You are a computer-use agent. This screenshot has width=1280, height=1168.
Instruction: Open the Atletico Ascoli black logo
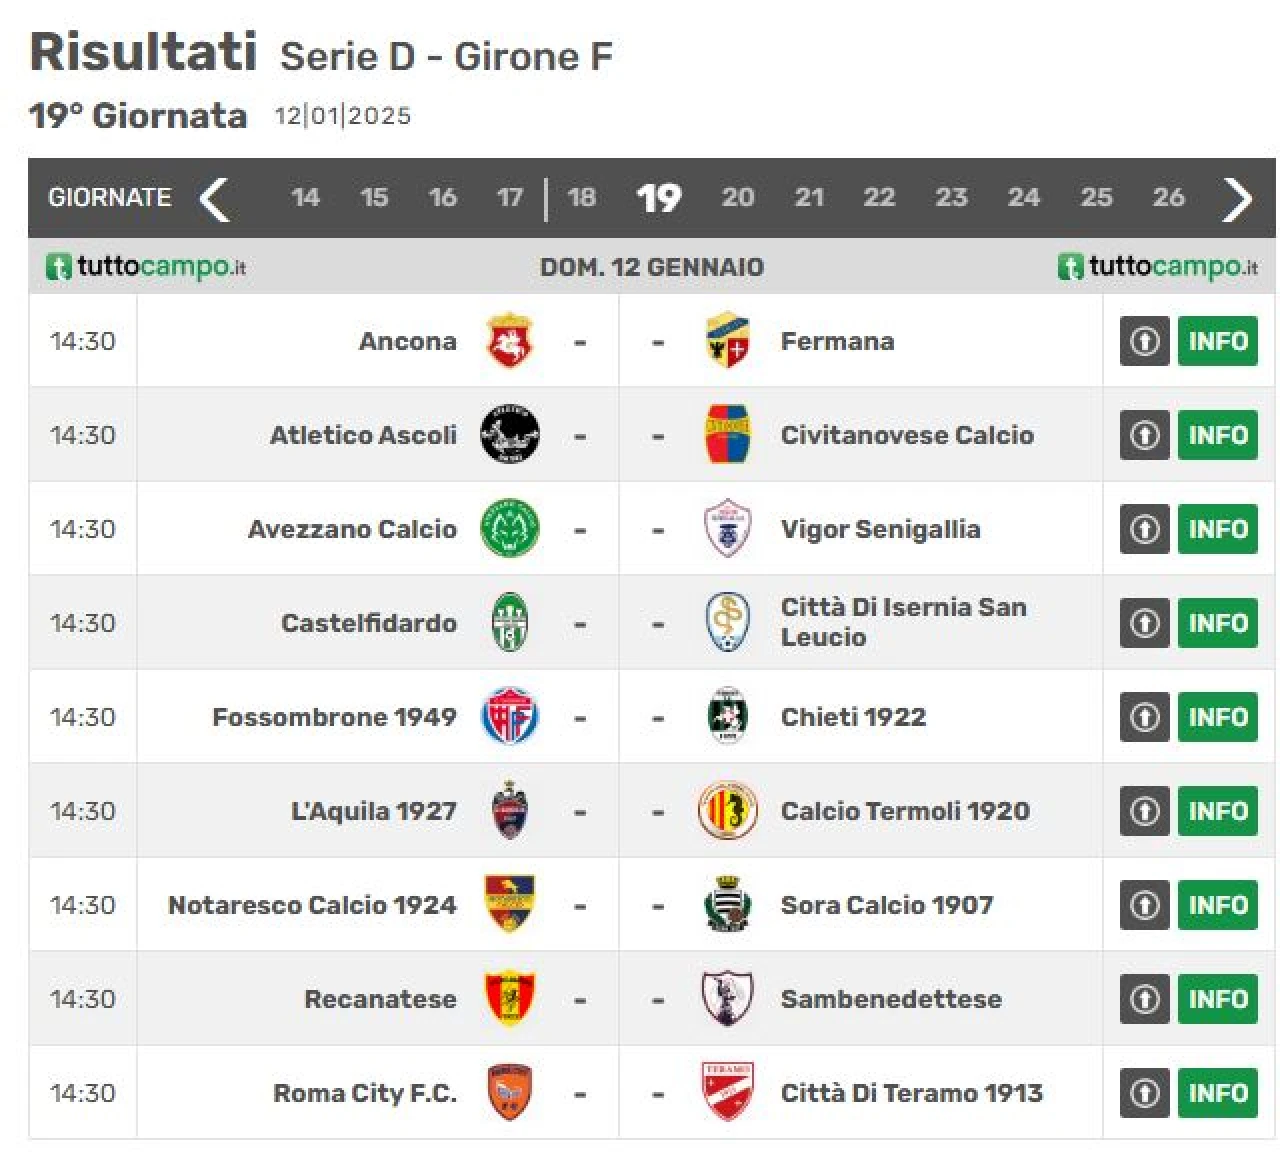point(510,435)
